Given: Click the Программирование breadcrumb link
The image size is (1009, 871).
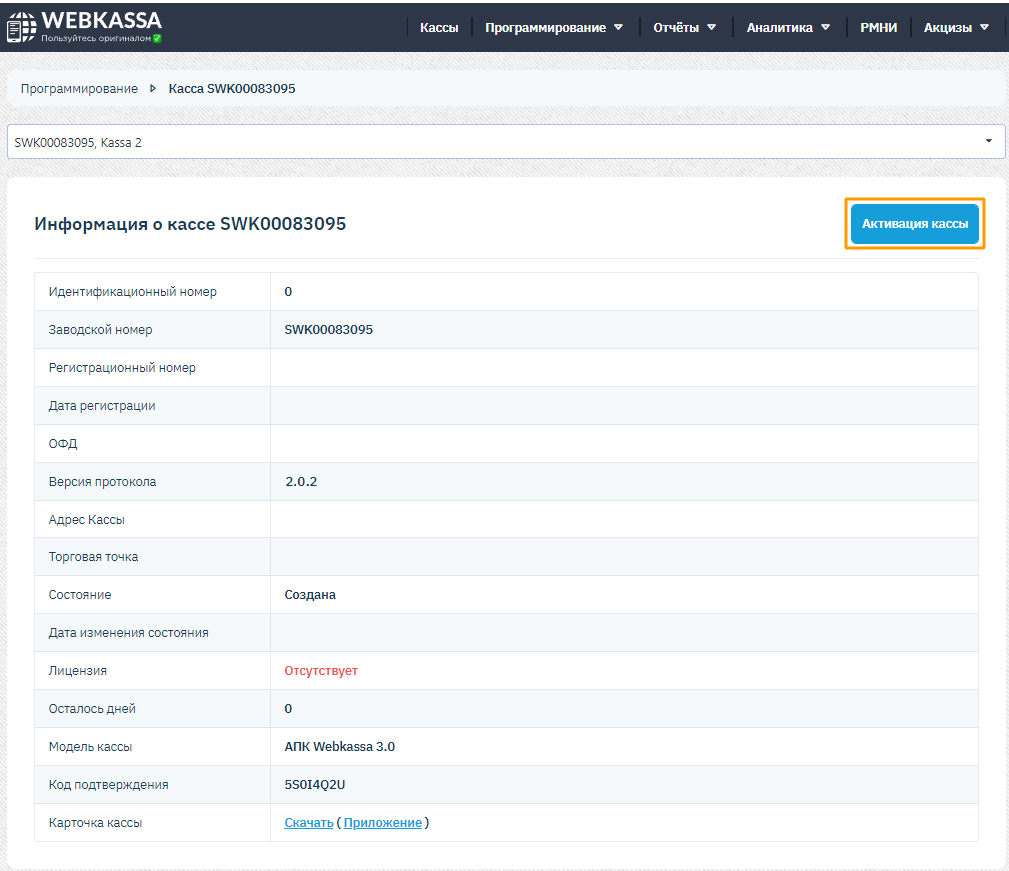Looking at the screenshot, I should tap(79, 89).
